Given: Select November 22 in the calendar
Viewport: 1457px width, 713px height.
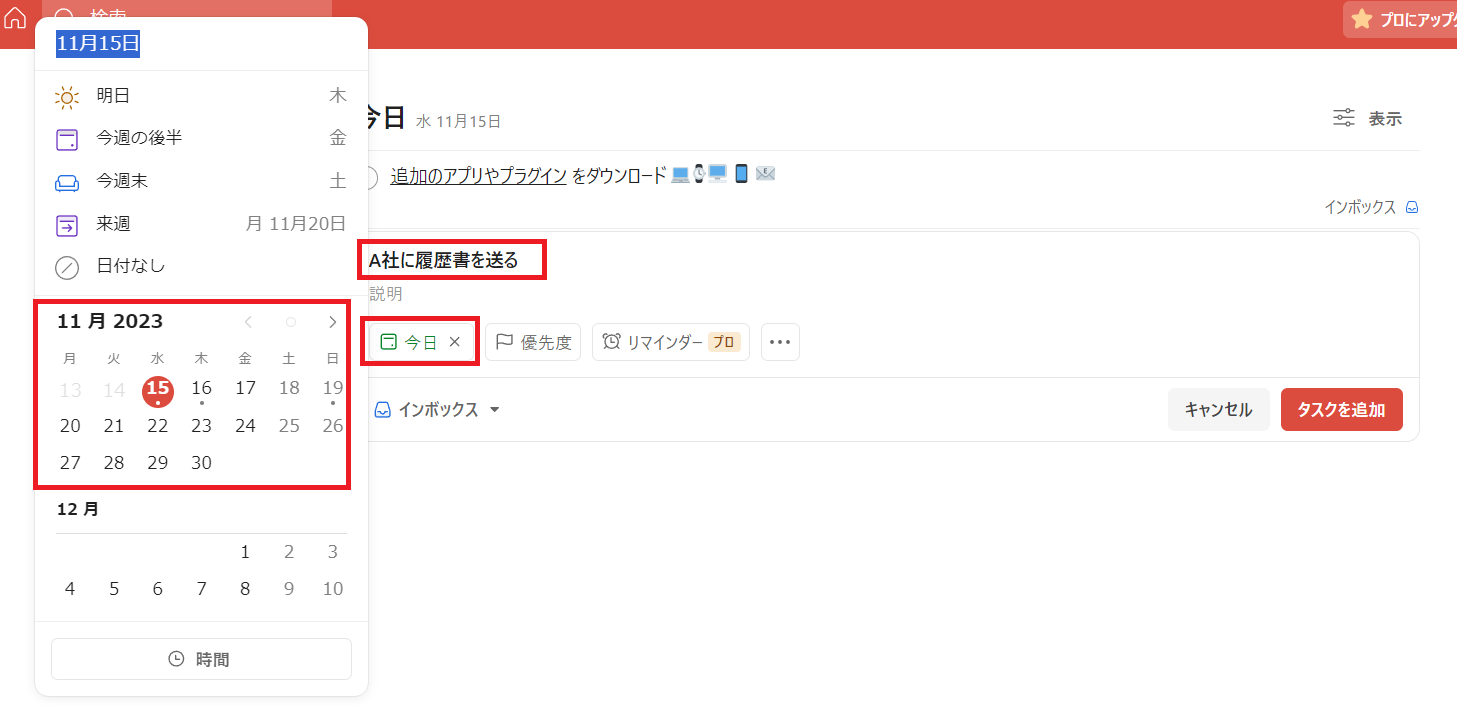Looking at the screenshot, I should [158, 426].
